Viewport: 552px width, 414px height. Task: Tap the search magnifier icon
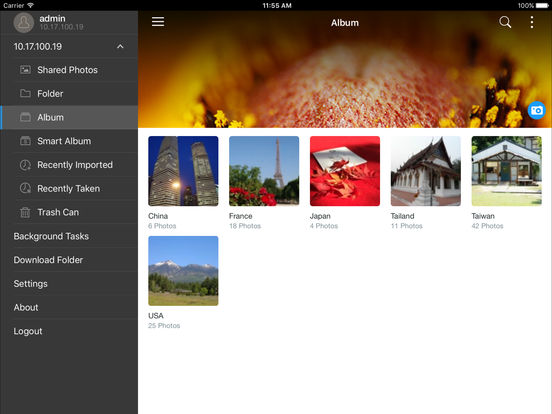[505, 22]
